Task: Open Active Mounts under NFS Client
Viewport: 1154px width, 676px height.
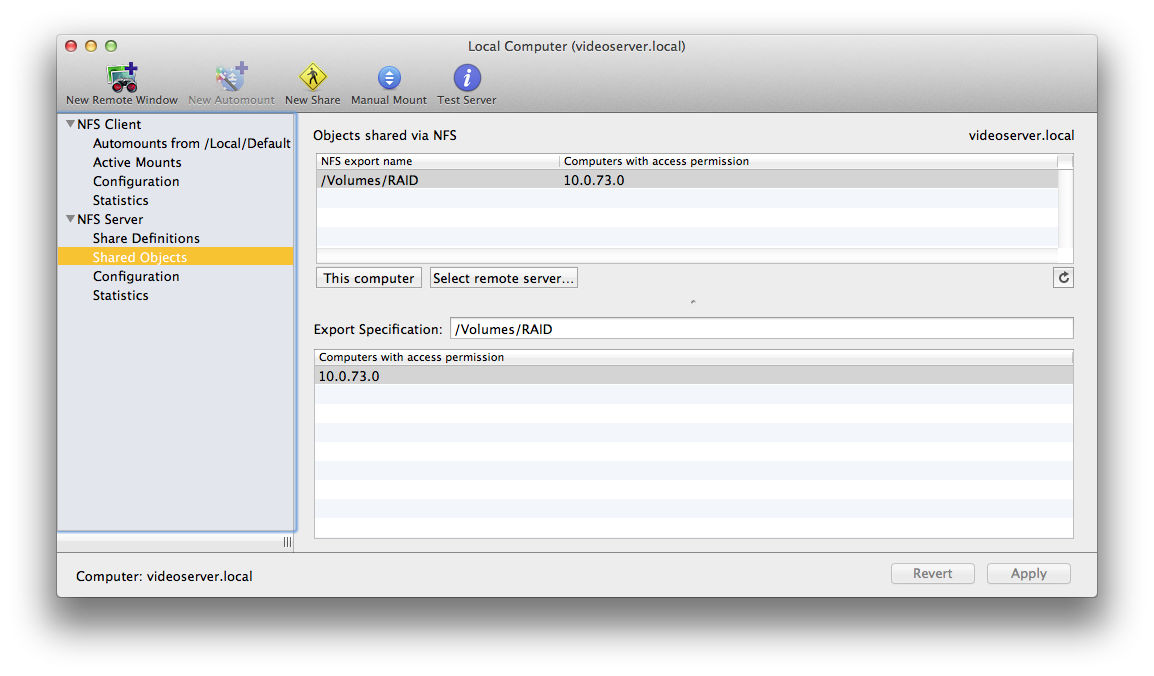Action: click(x=137, y=163)
